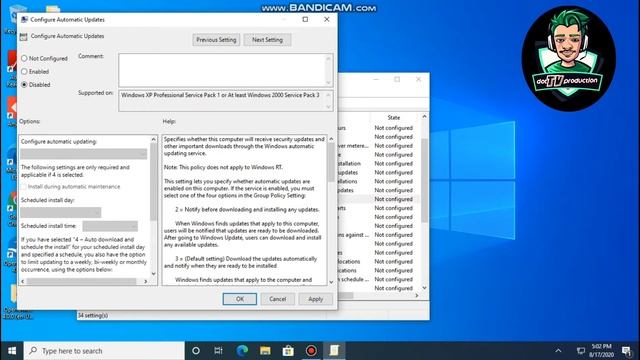Open the Scheduled install time dropdown
The width and height of the screenshot is (640, 360).
pos(110,226)
